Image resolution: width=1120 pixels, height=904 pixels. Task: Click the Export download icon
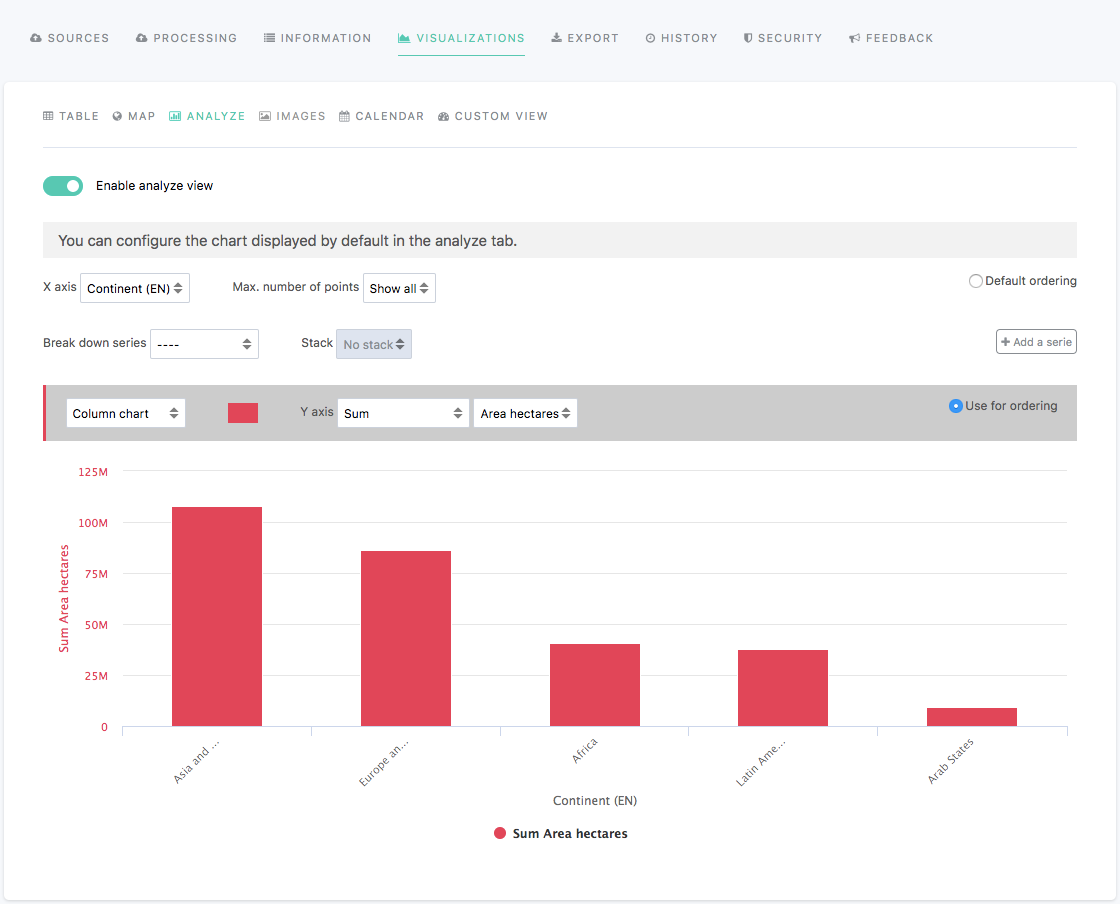[x=556, y=38]
